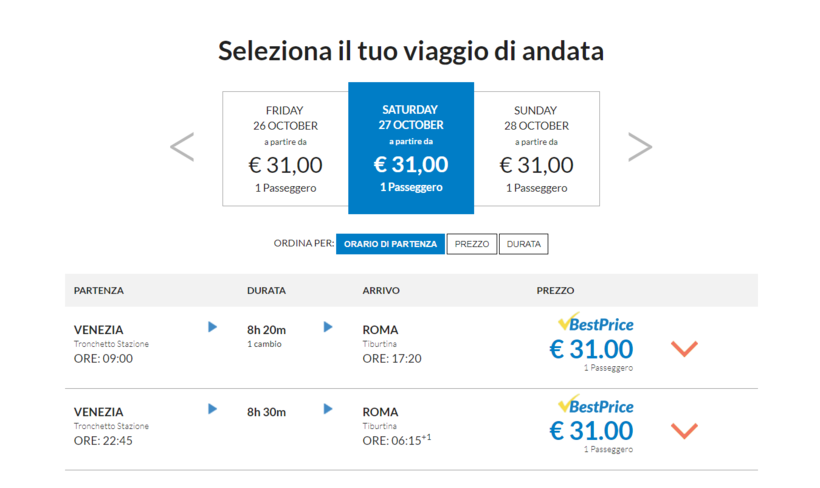The height and width of the screenshot is (488, 820).
Task: Click blue arrow after 8h 20m duration
Action: click(x=328, y=327)
